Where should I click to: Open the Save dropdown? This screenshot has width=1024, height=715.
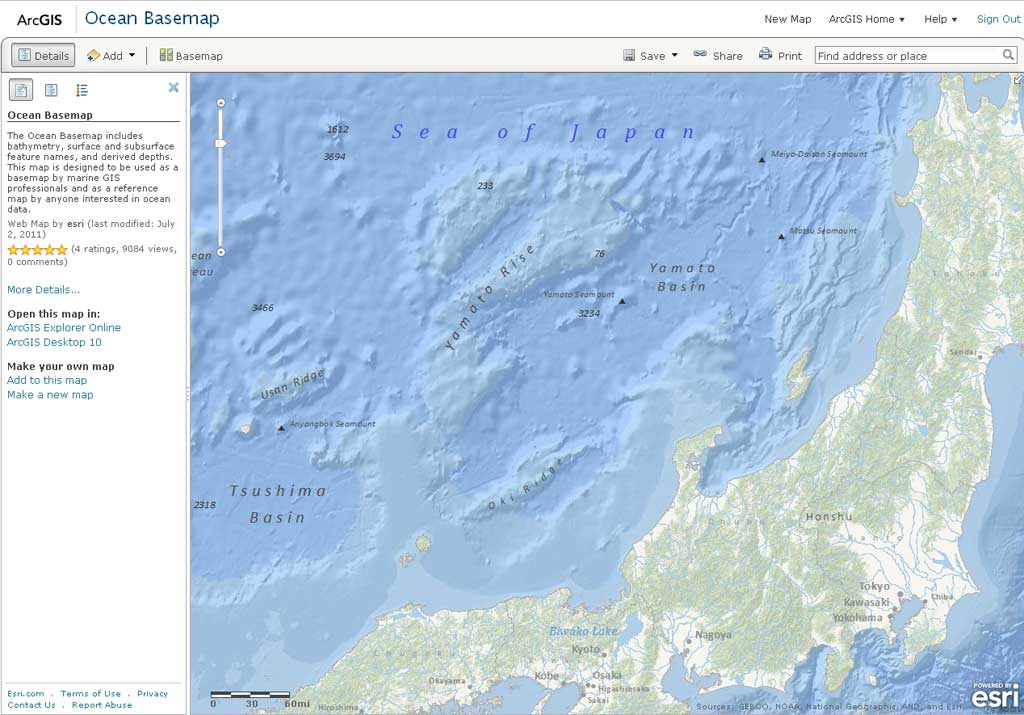650,56
